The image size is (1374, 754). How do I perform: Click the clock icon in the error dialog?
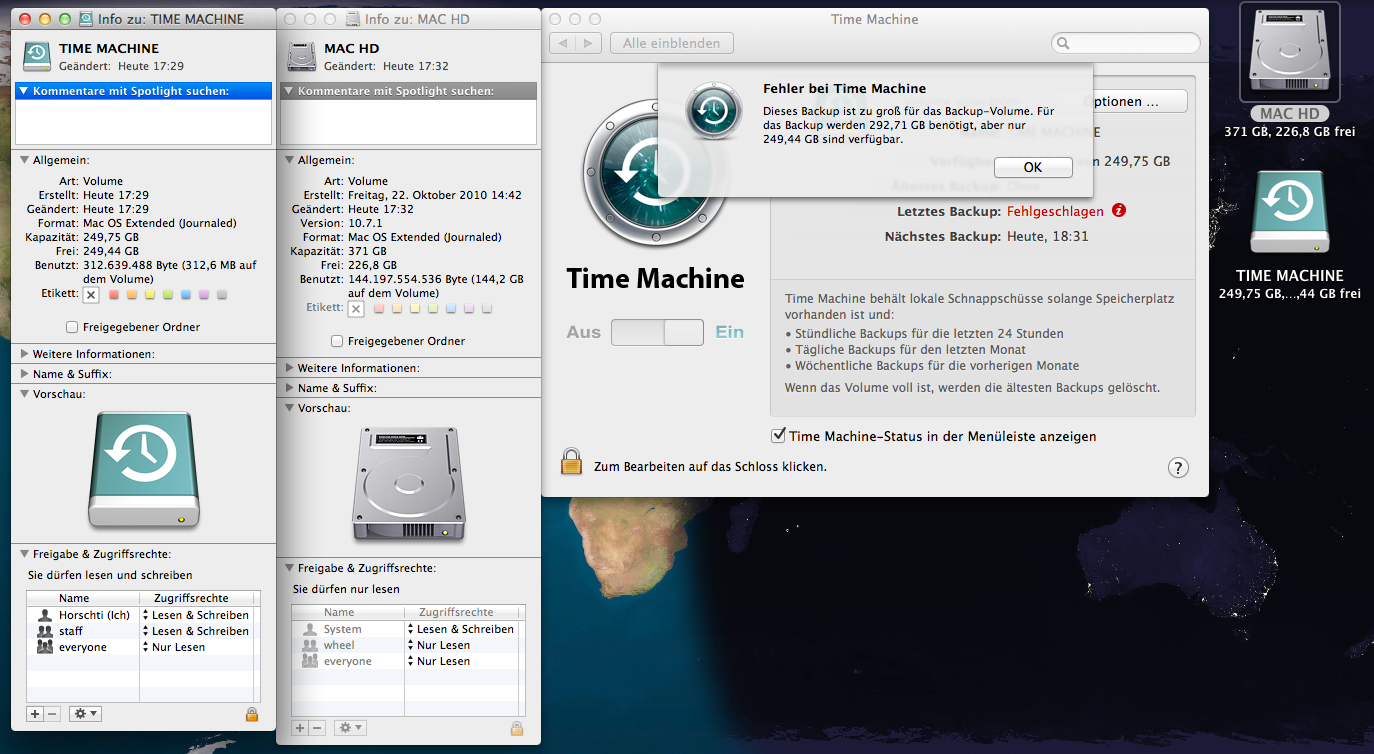(x=713, y=113)
